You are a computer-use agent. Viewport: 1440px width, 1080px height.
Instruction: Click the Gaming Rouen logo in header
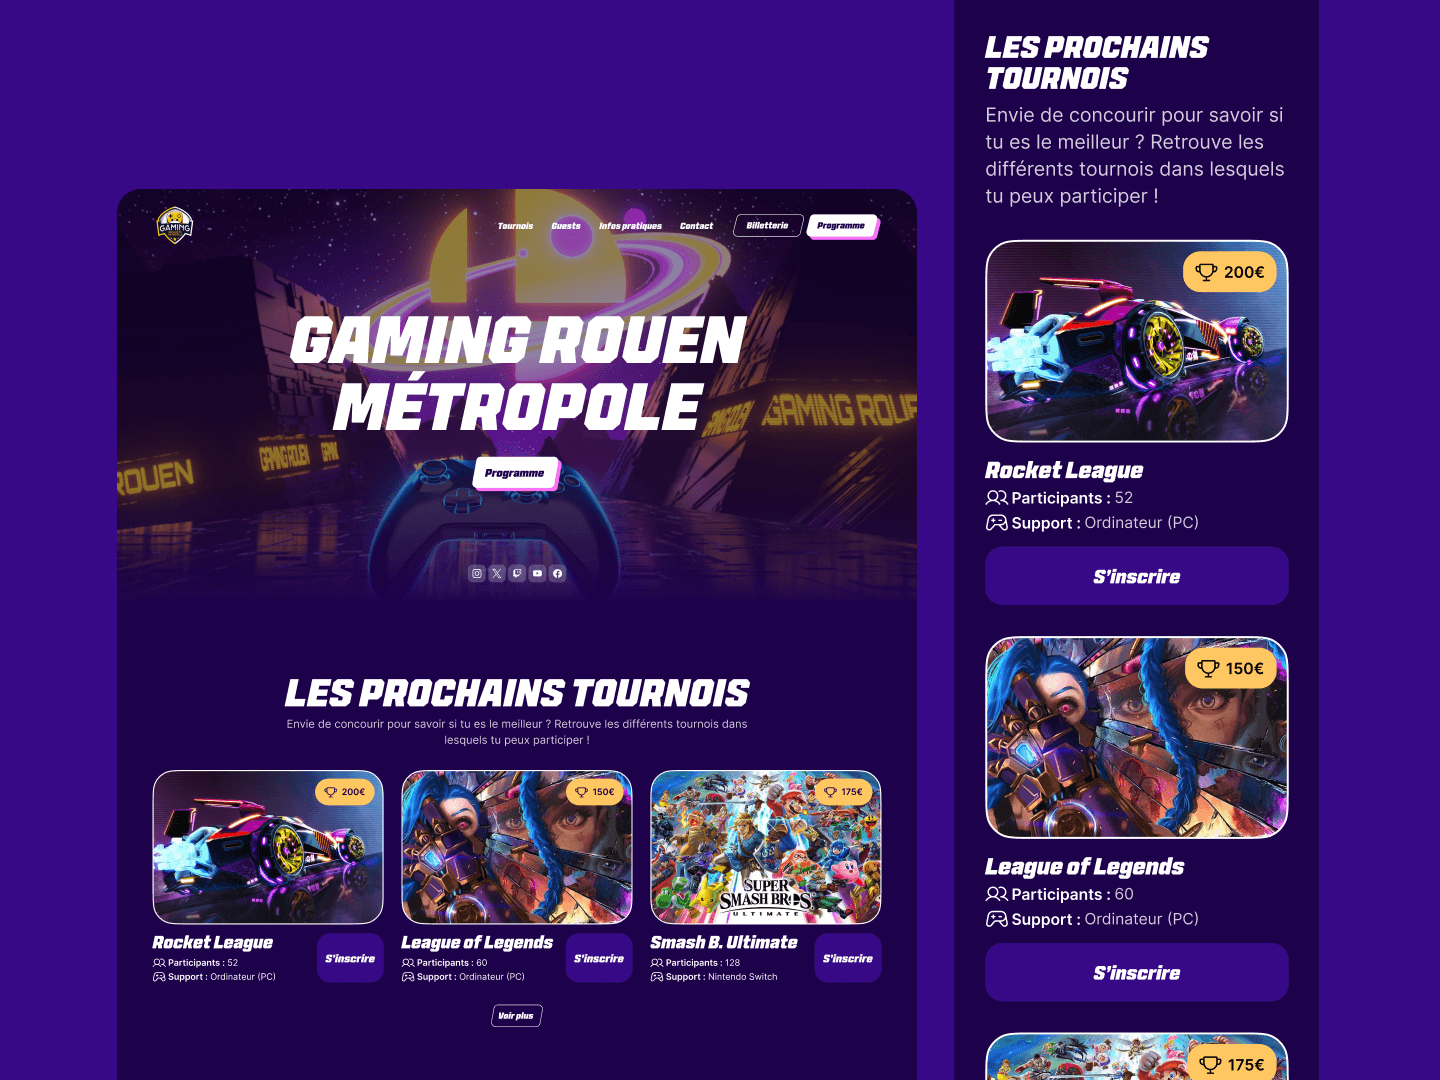tap(174, 226)
